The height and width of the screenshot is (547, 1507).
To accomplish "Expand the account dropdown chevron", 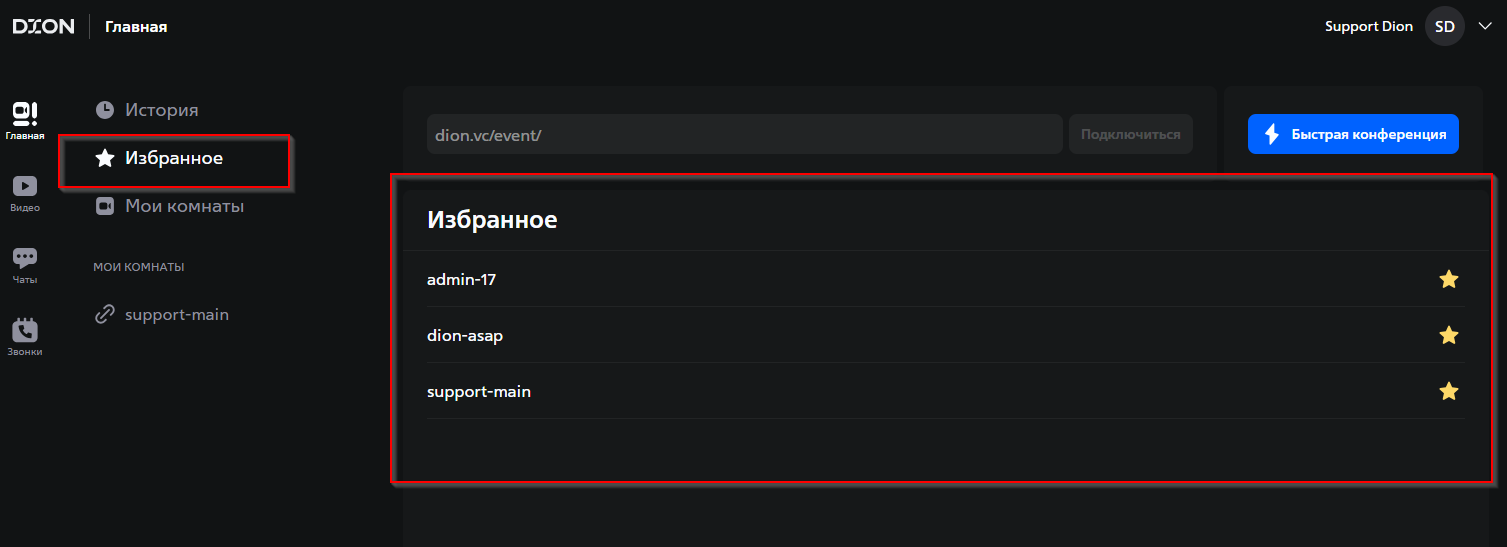I will pos(1484,27).
